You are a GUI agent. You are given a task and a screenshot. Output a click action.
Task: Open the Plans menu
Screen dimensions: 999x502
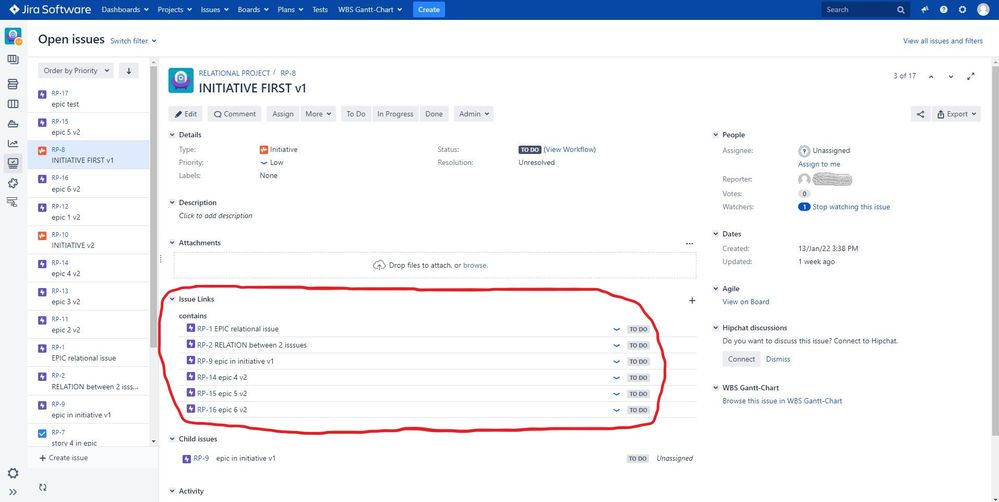(x=290, y=10)
